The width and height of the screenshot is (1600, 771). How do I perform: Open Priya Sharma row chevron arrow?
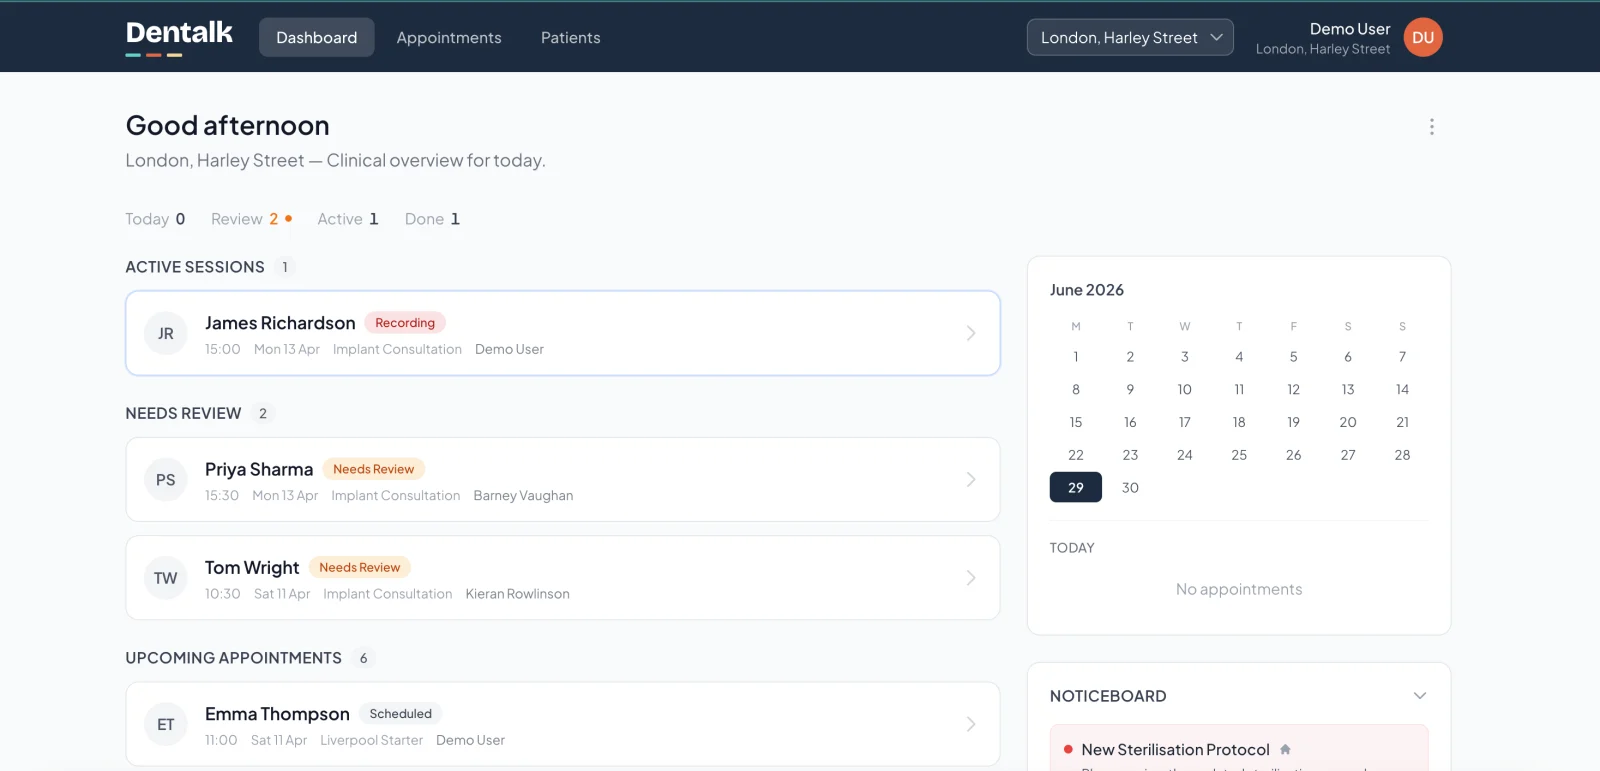point(970,480)
